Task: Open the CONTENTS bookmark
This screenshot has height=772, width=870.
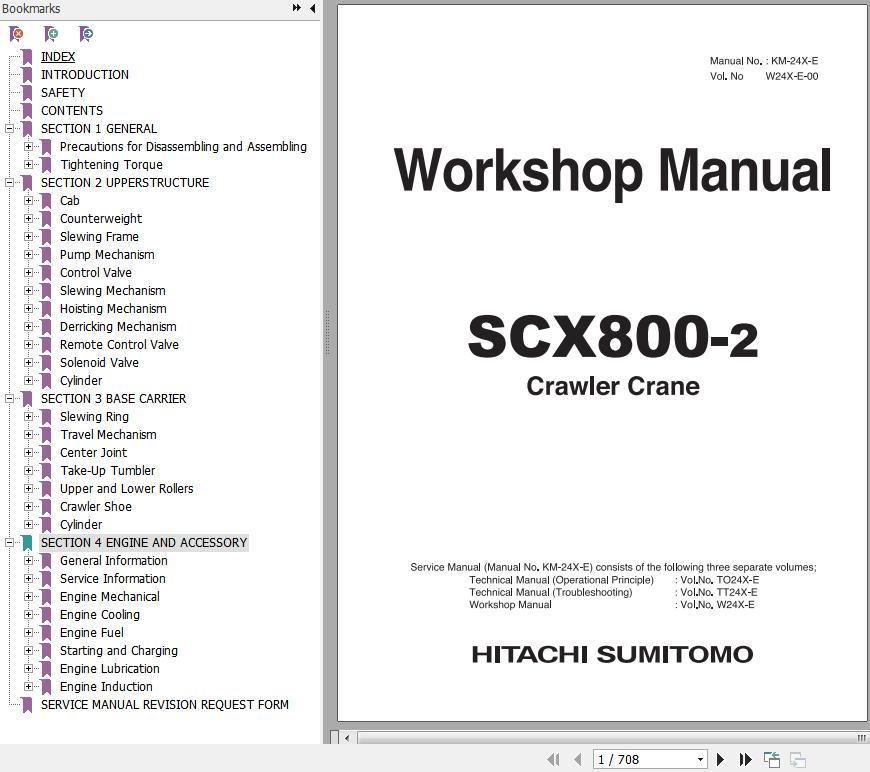Action: [x=72, y=110]
